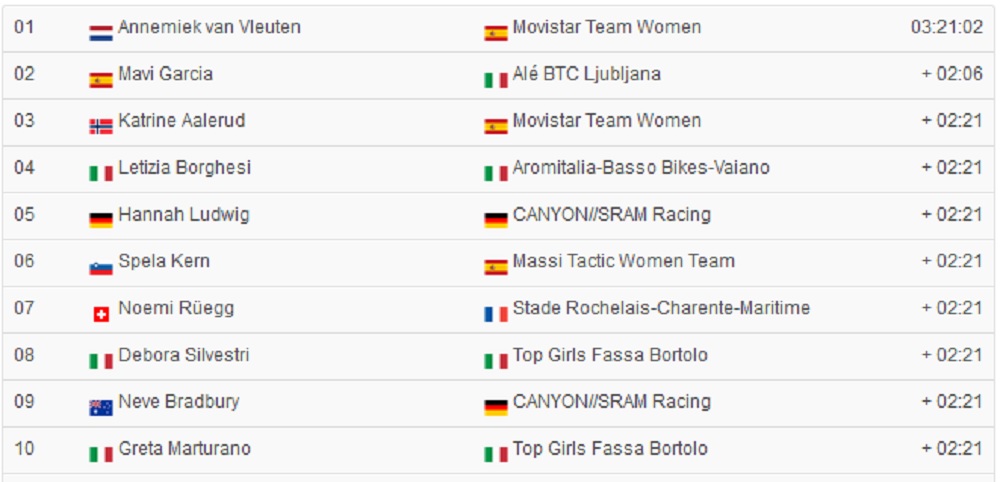
Task: Open Letizia Borghesi rider link
Action: click(x=184, y=168)
